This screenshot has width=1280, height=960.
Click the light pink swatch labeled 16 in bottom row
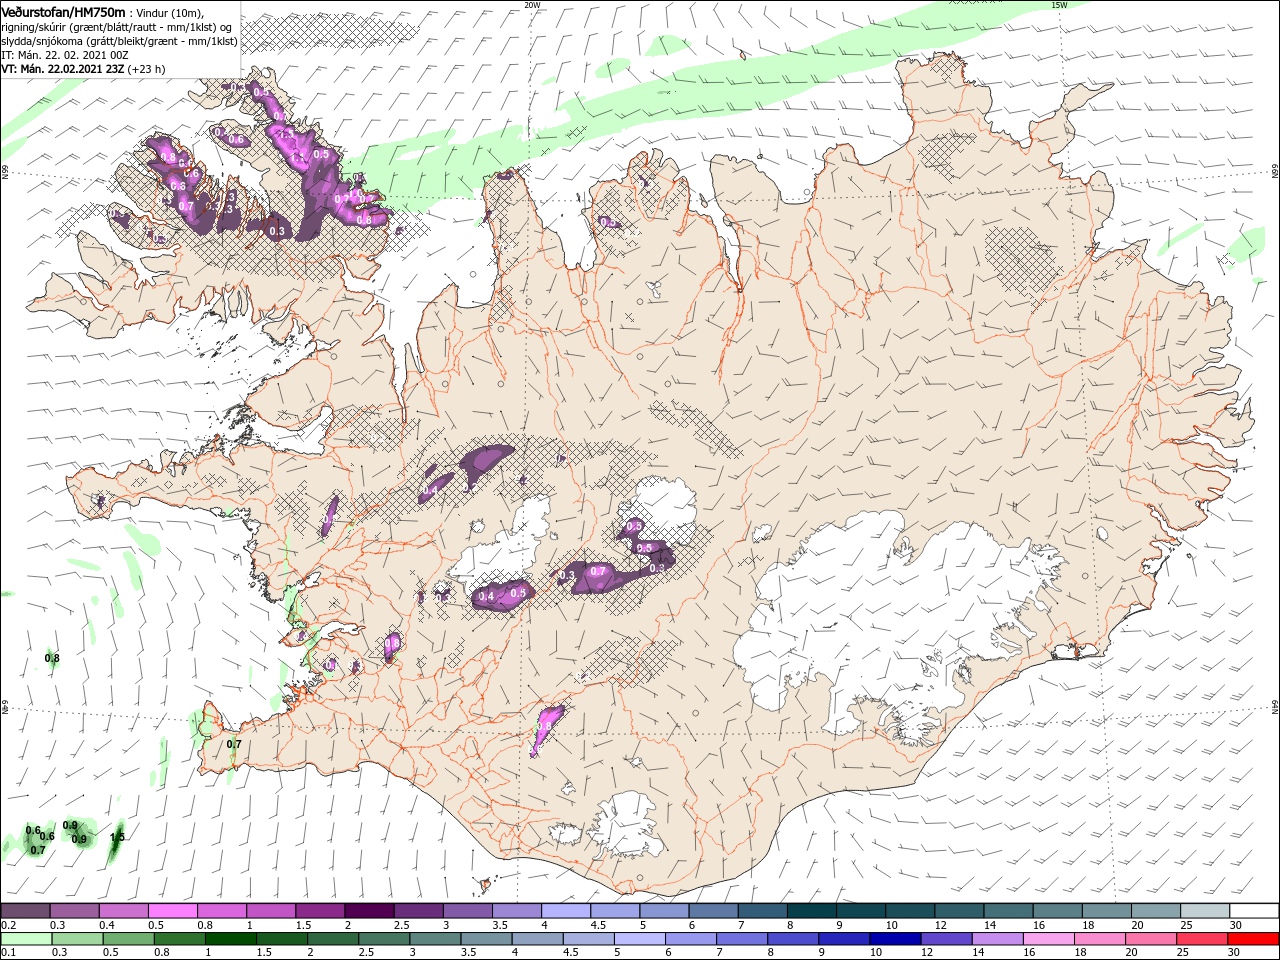(1049, 939)
